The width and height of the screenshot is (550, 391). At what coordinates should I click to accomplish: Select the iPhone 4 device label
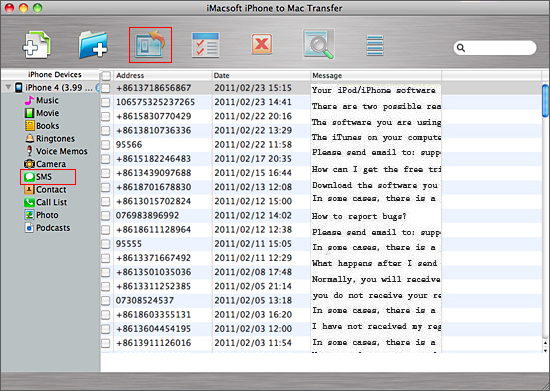click(59, 87)
